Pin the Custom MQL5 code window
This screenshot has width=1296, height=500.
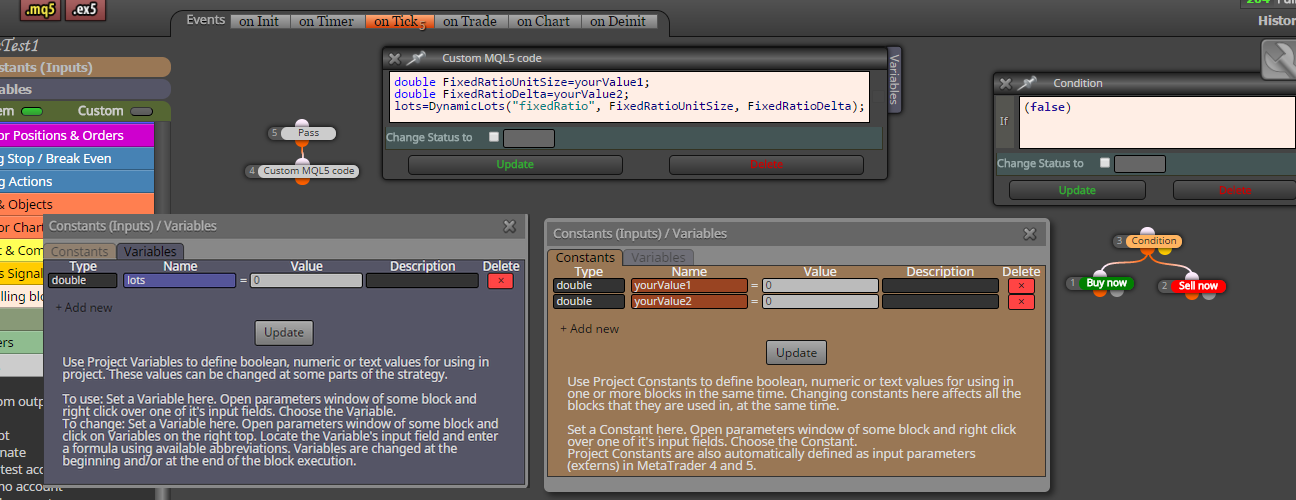416,58
